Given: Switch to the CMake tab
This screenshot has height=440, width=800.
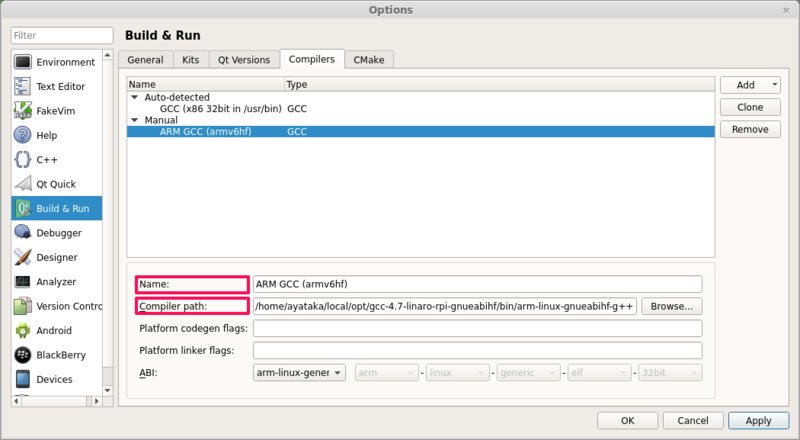Looking at the screenshot, I should coord(369,60).
